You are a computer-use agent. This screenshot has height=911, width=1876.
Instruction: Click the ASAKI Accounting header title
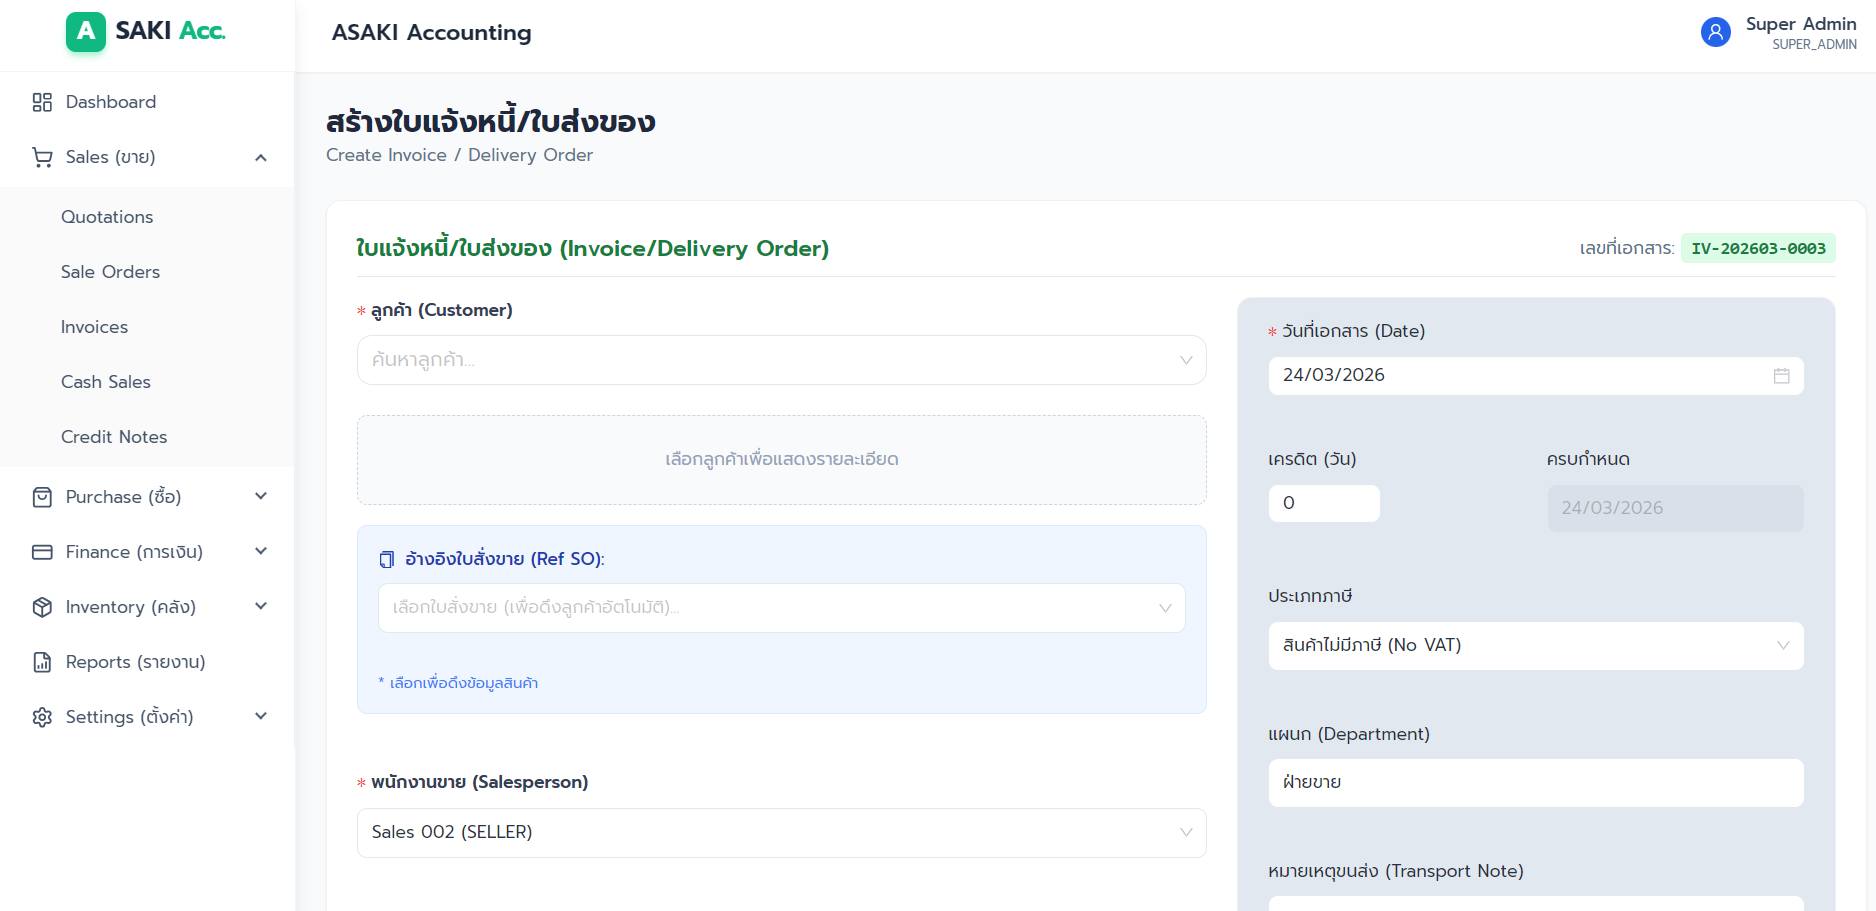click(x=432, y=33)
